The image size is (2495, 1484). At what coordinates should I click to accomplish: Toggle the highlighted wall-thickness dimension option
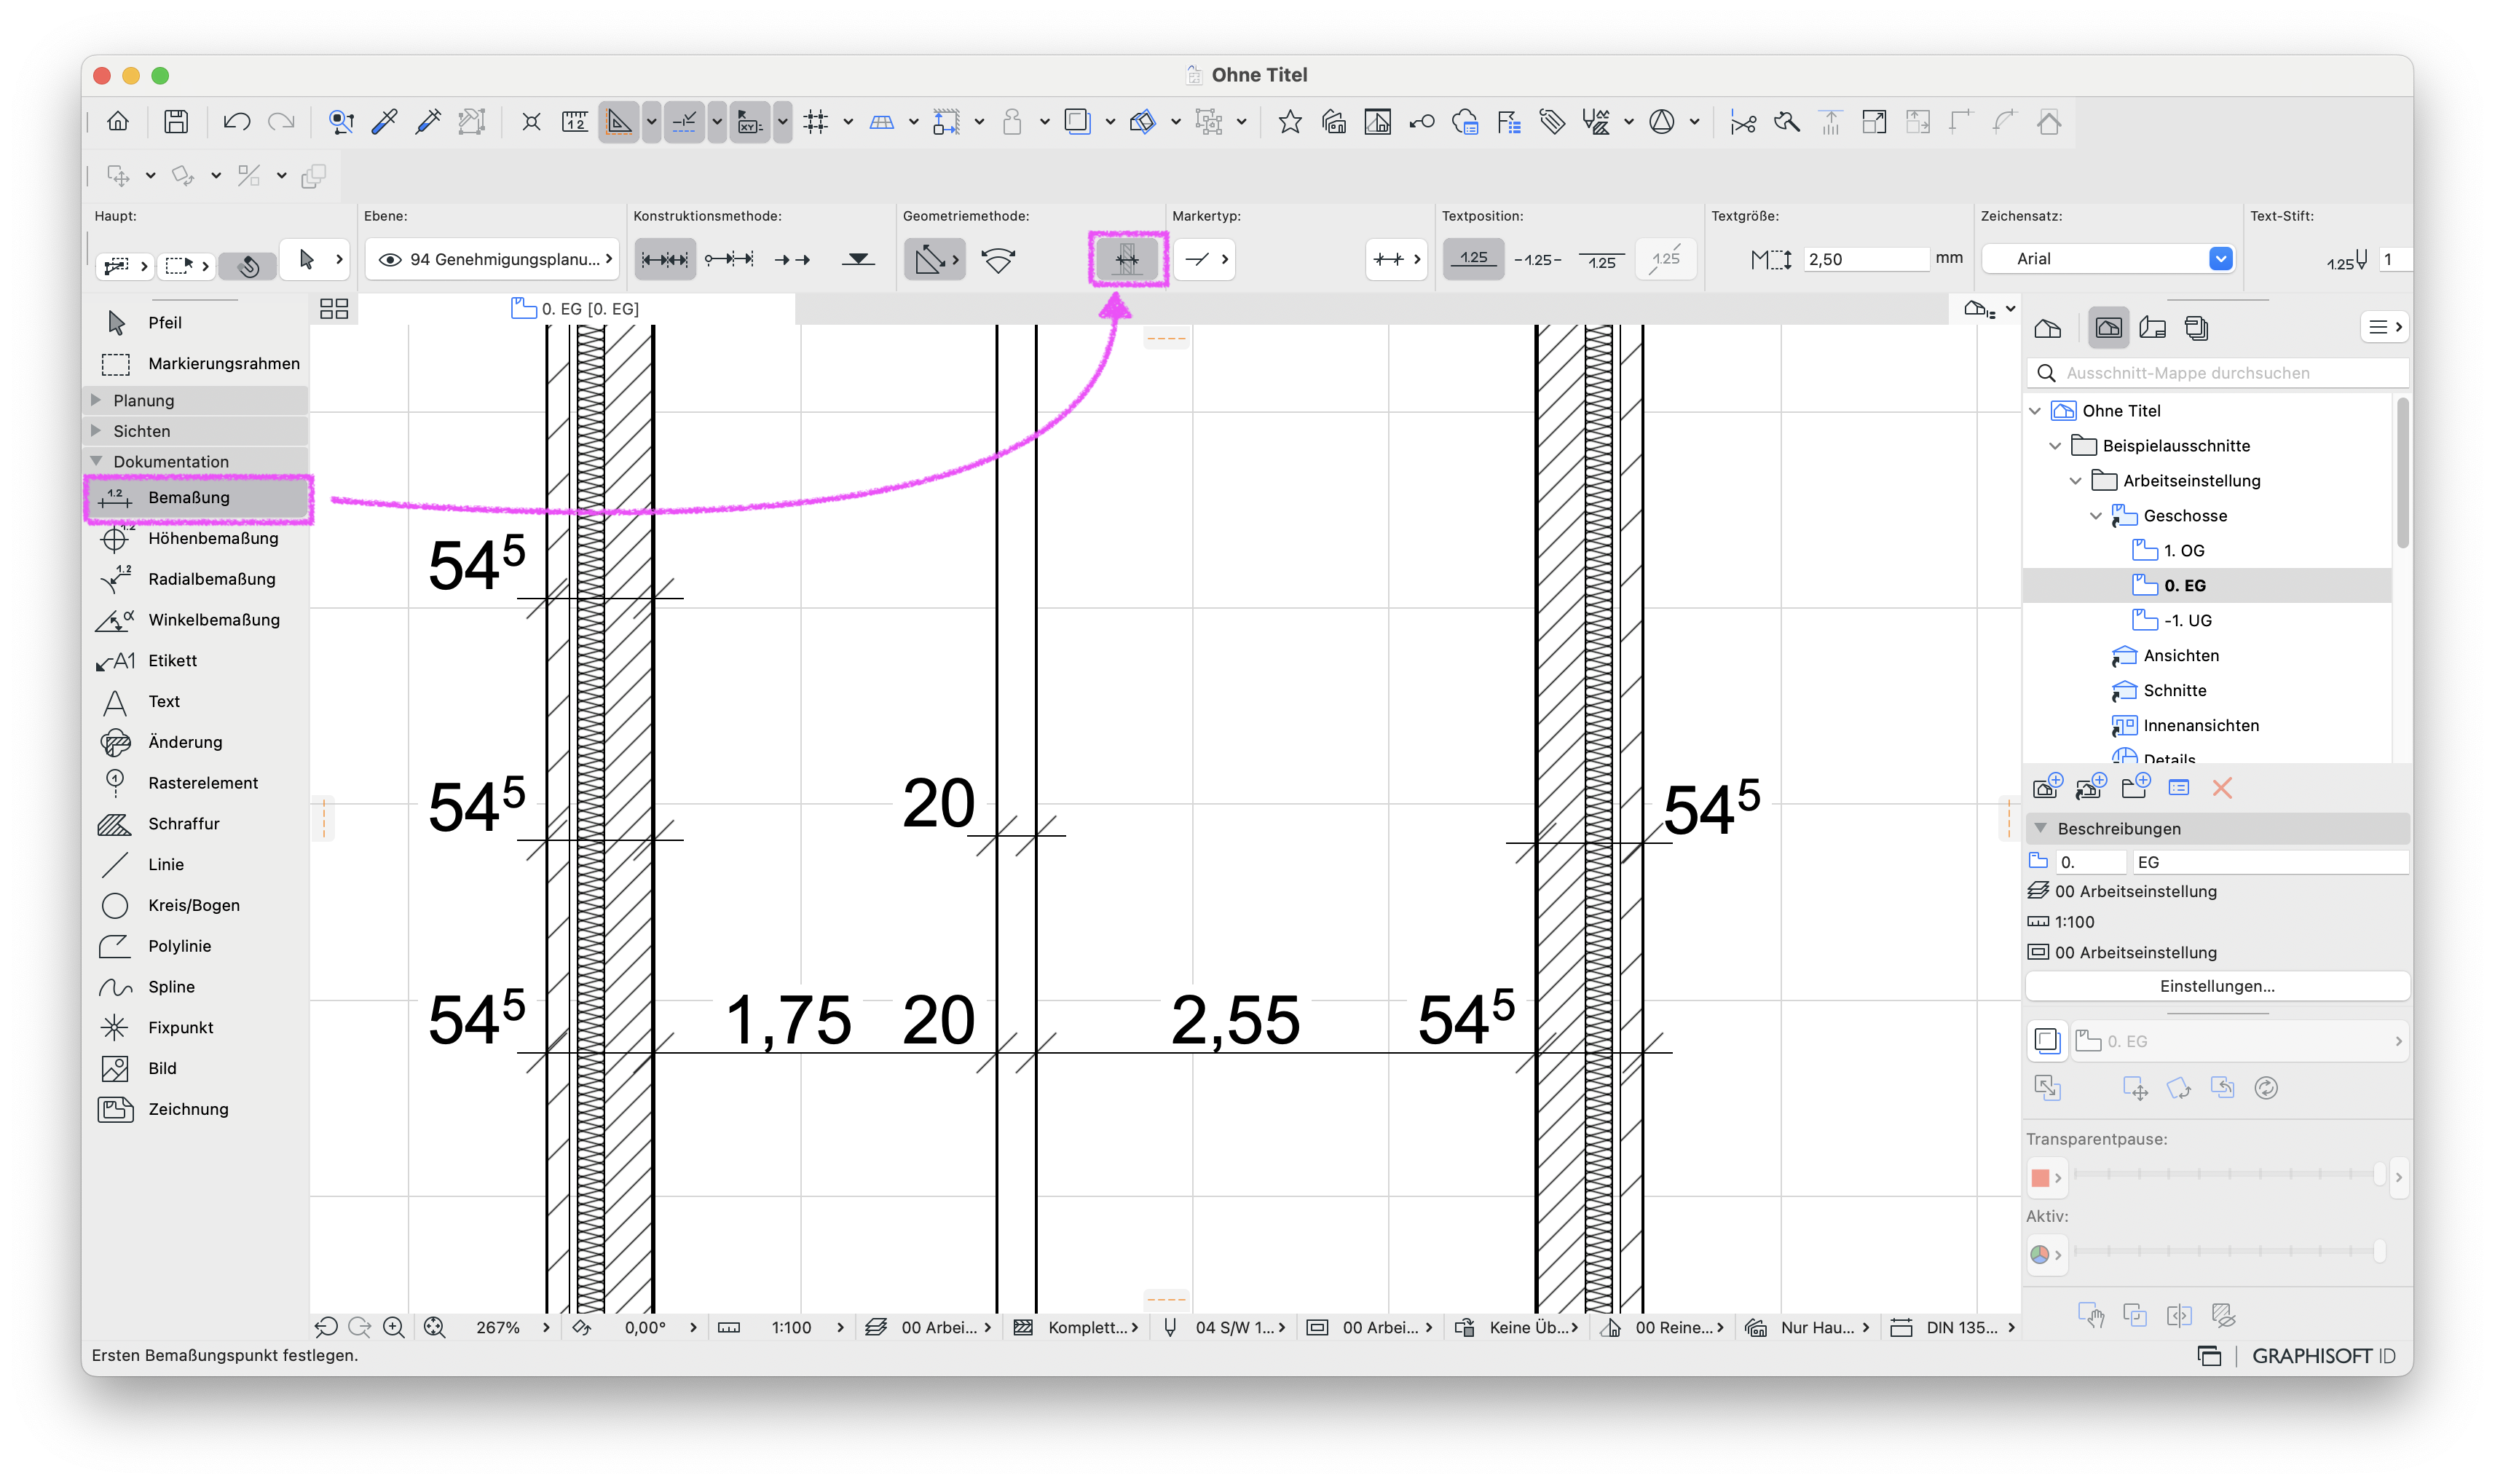point(1127,259)
